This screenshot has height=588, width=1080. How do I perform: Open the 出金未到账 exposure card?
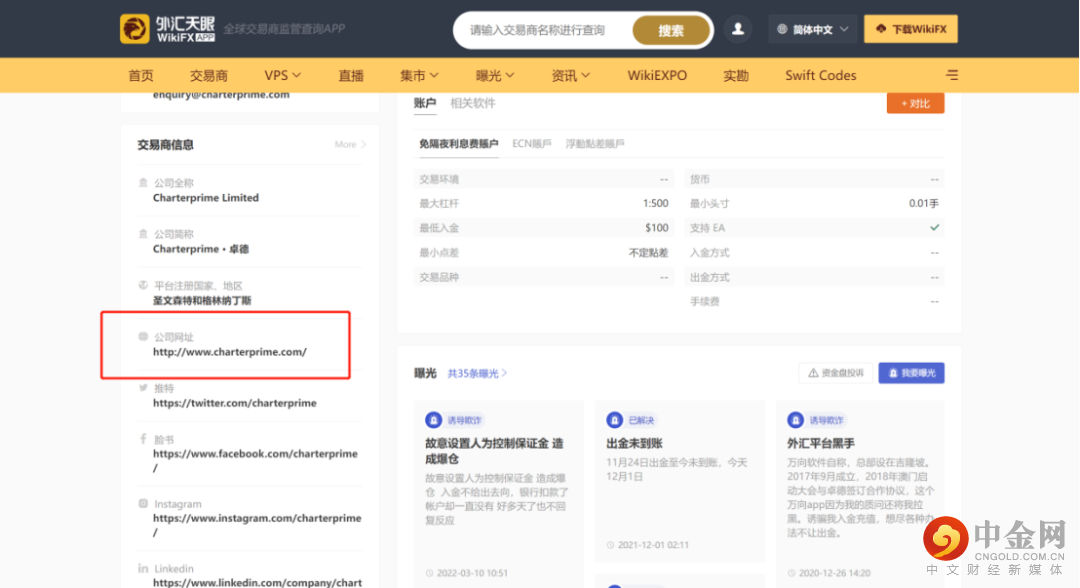[680, 481]
